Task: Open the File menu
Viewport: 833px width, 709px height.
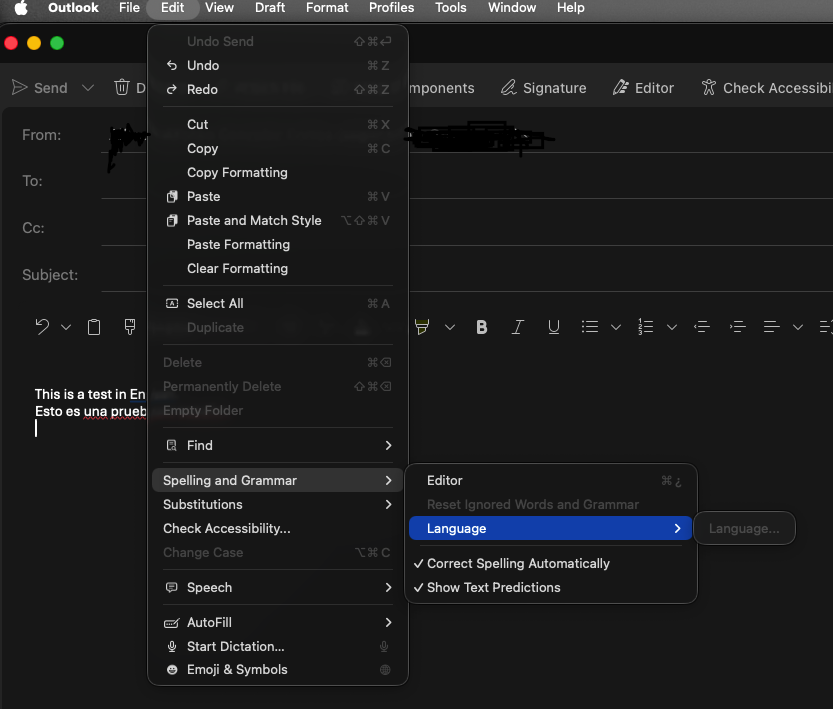Action: pyautogui.click(x=129, y=8)
